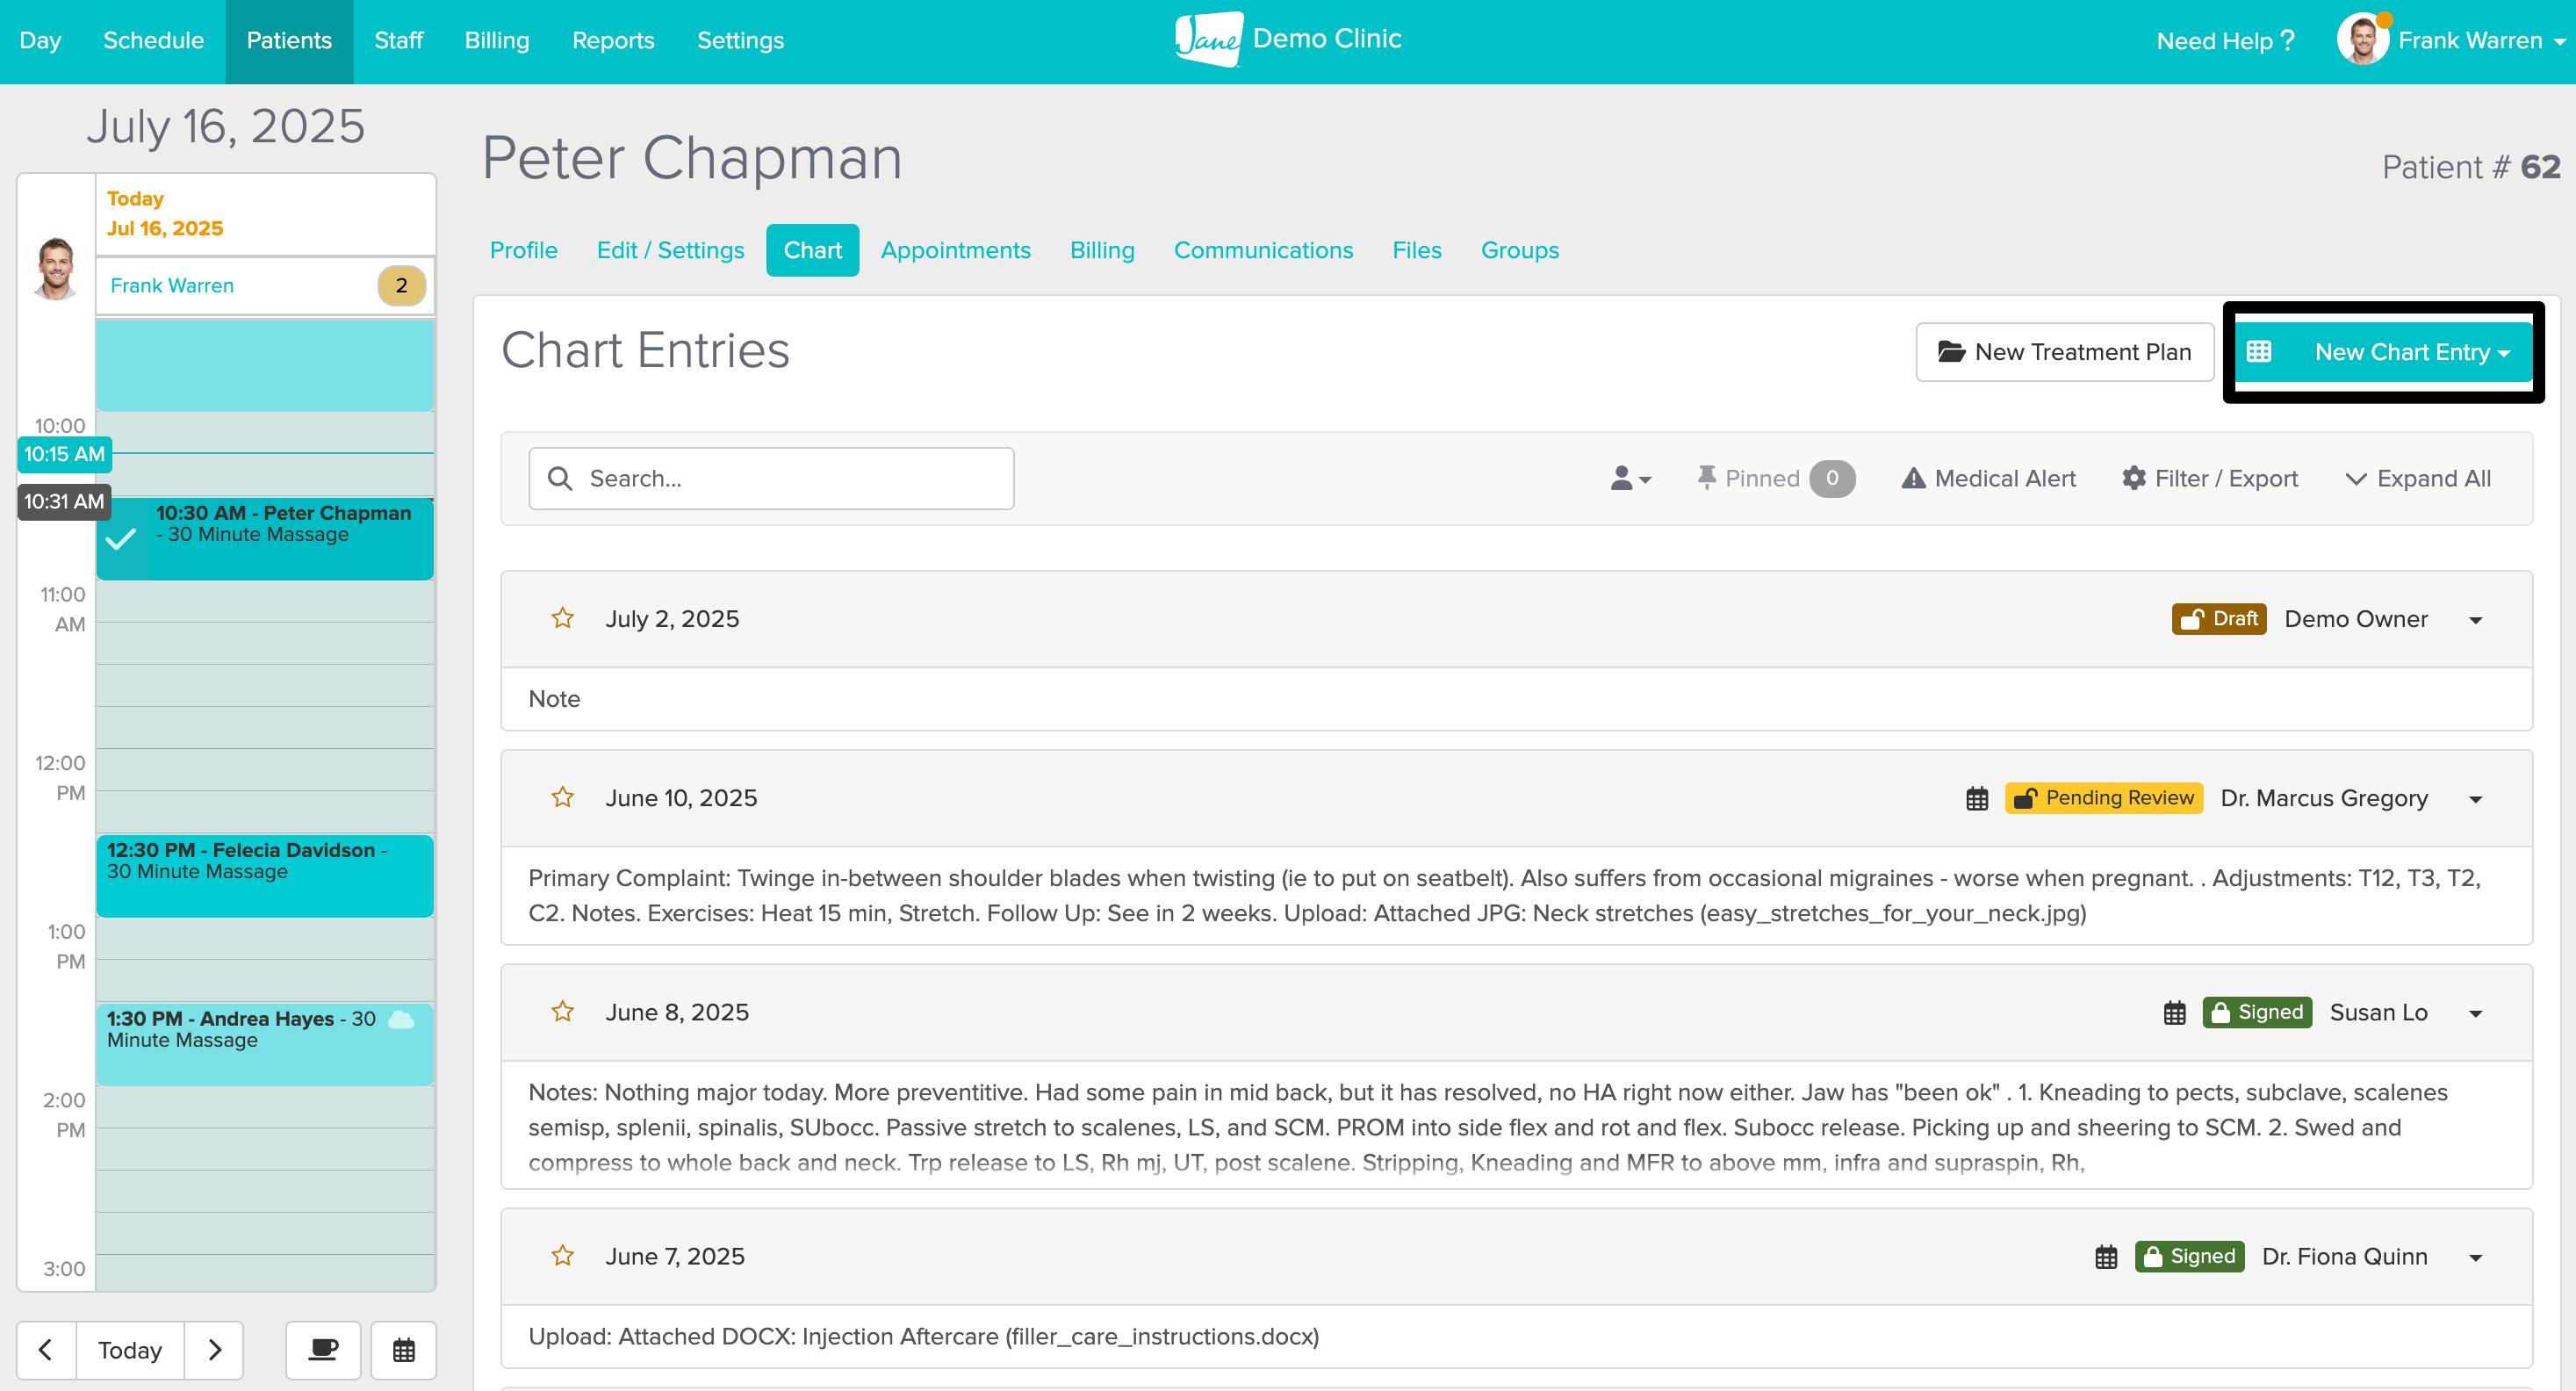The height and width of the screenshot is (1391, 2576).
Task: Click staff photo in schedule sidebar
Action: pyautogui.click(x=55, y=269)
